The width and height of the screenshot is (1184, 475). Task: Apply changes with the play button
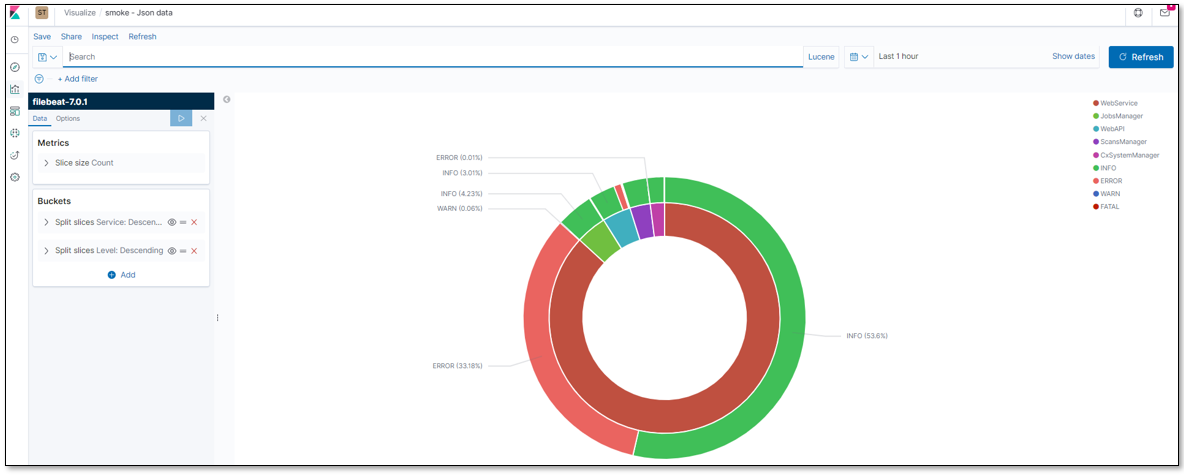click(181, 119)
